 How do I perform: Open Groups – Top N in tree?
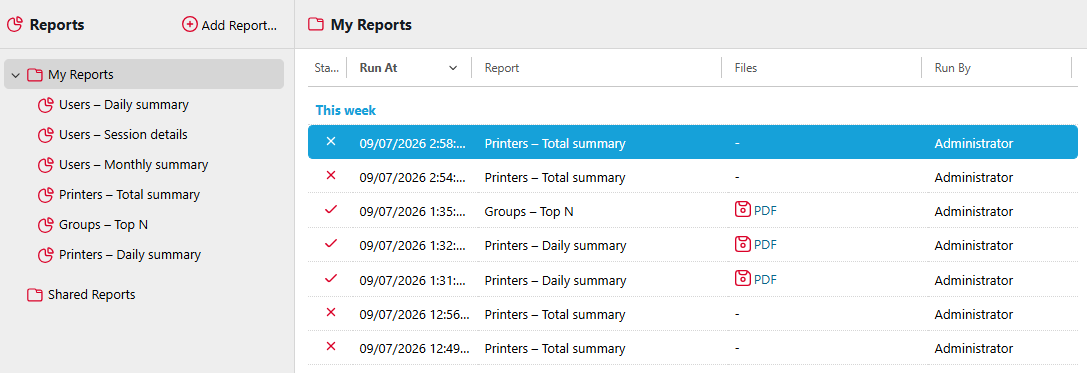pos(103,225)
